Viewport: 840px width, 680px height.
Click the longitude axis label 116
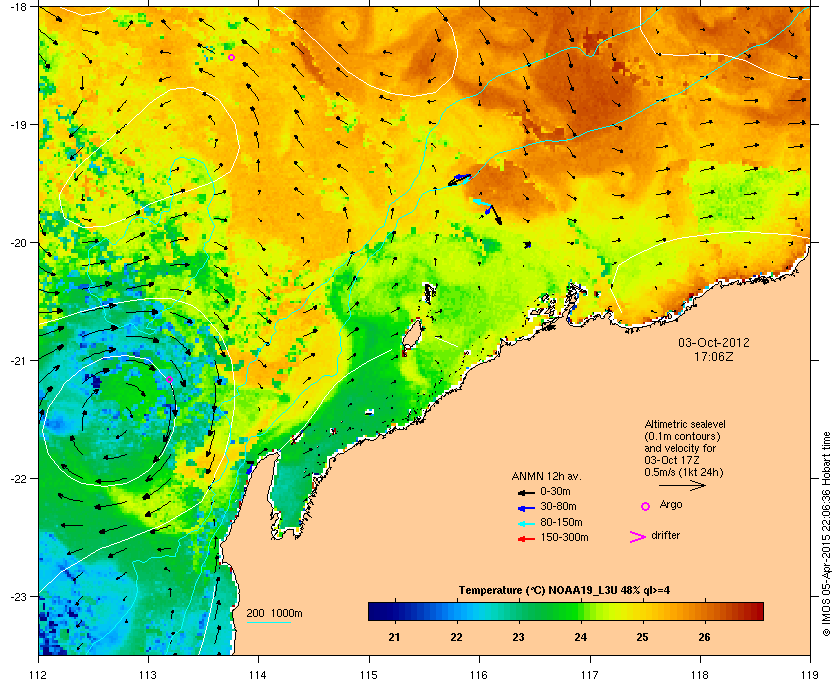[x=479, y=674]
